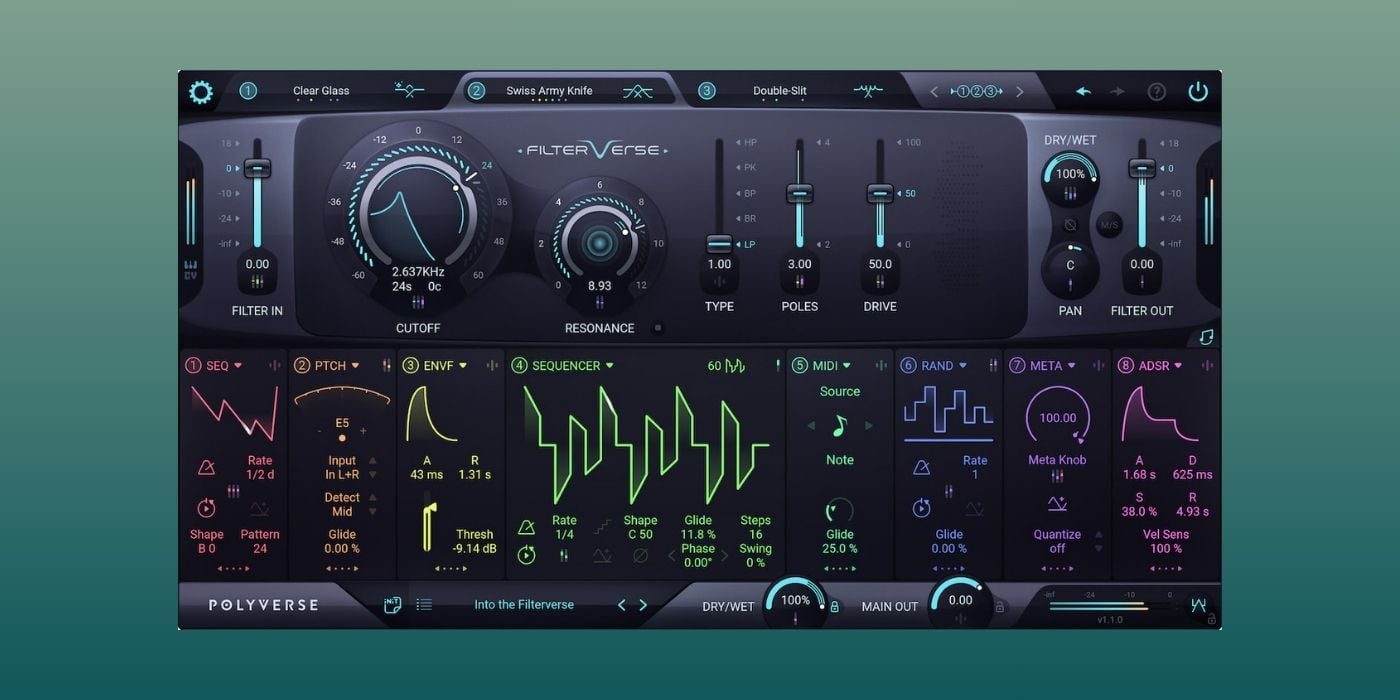Click the metronome icon in SEQUENCER module
The height and width of the screenshot is (700, 1400).
coord(526,527)
